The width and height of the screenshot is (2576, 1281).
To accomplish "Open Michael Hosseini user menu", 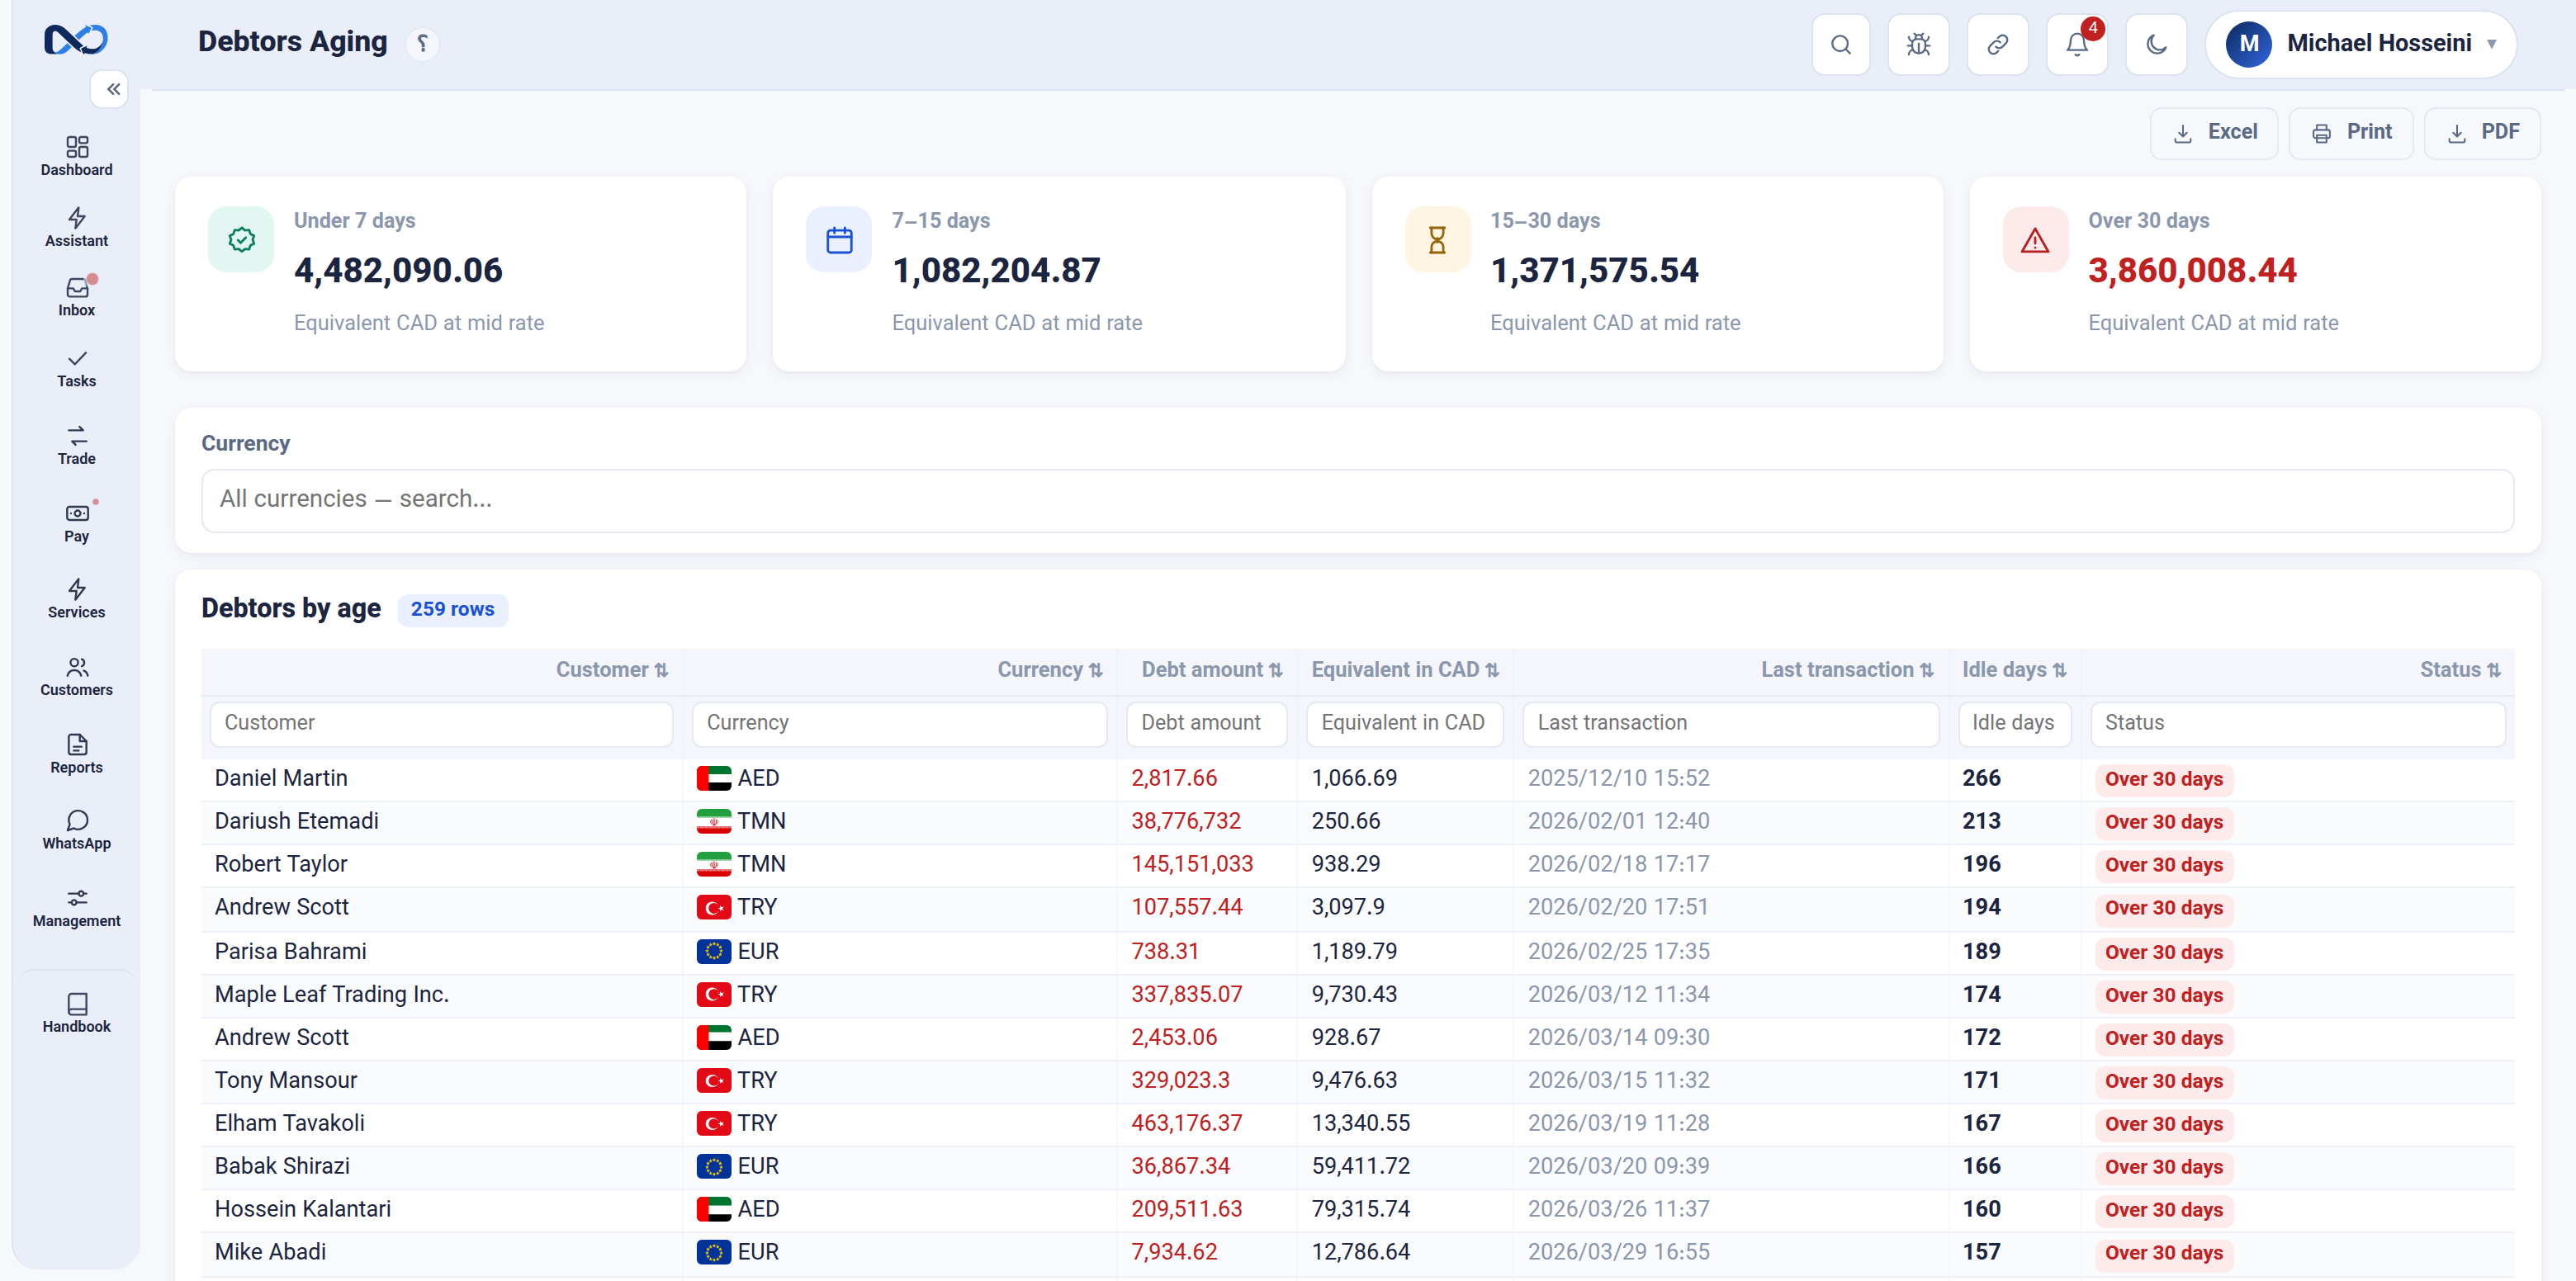I will click(2361, 44).
